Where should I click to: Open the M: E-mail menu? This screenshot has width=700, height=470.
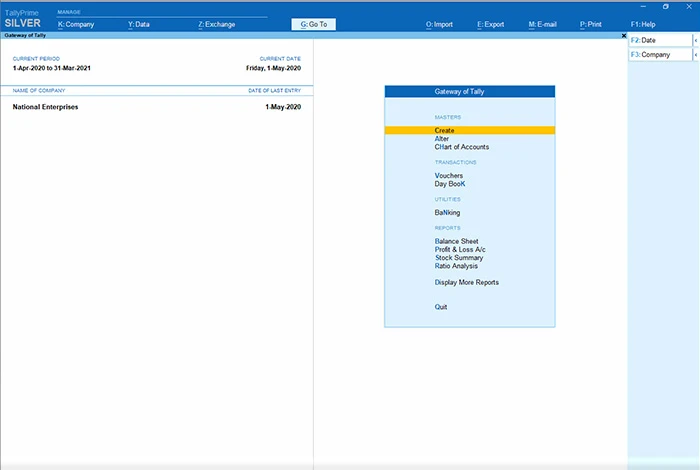click(542, 25)
